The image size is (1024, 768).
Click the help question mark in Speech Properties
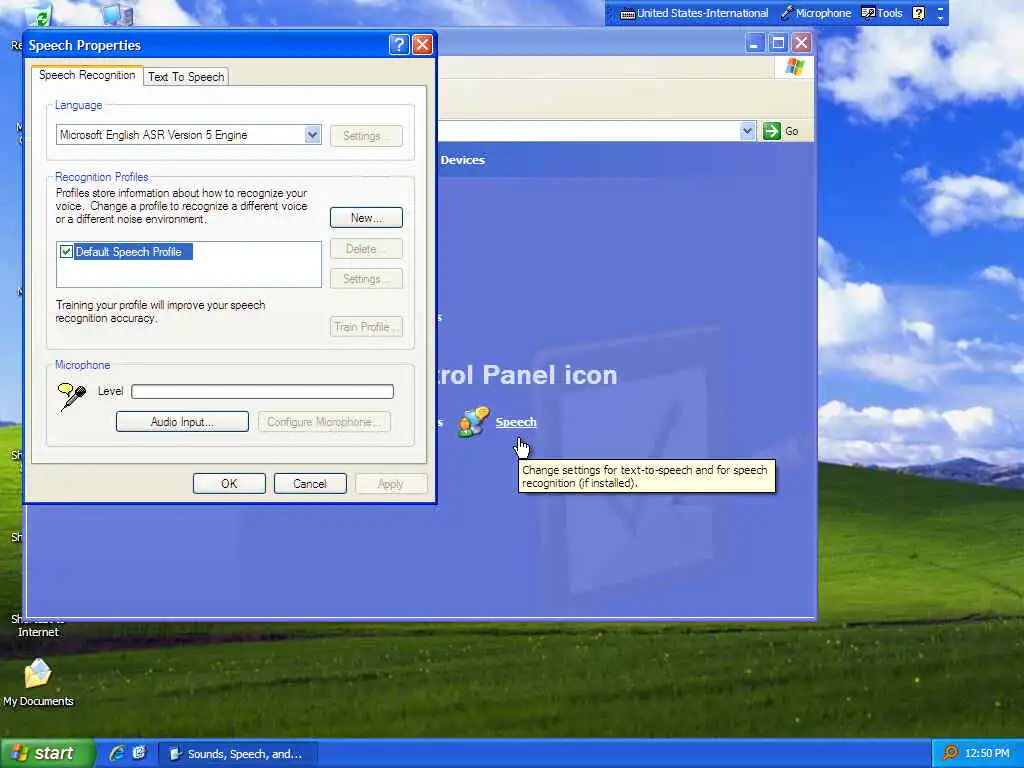click(399, 44)
